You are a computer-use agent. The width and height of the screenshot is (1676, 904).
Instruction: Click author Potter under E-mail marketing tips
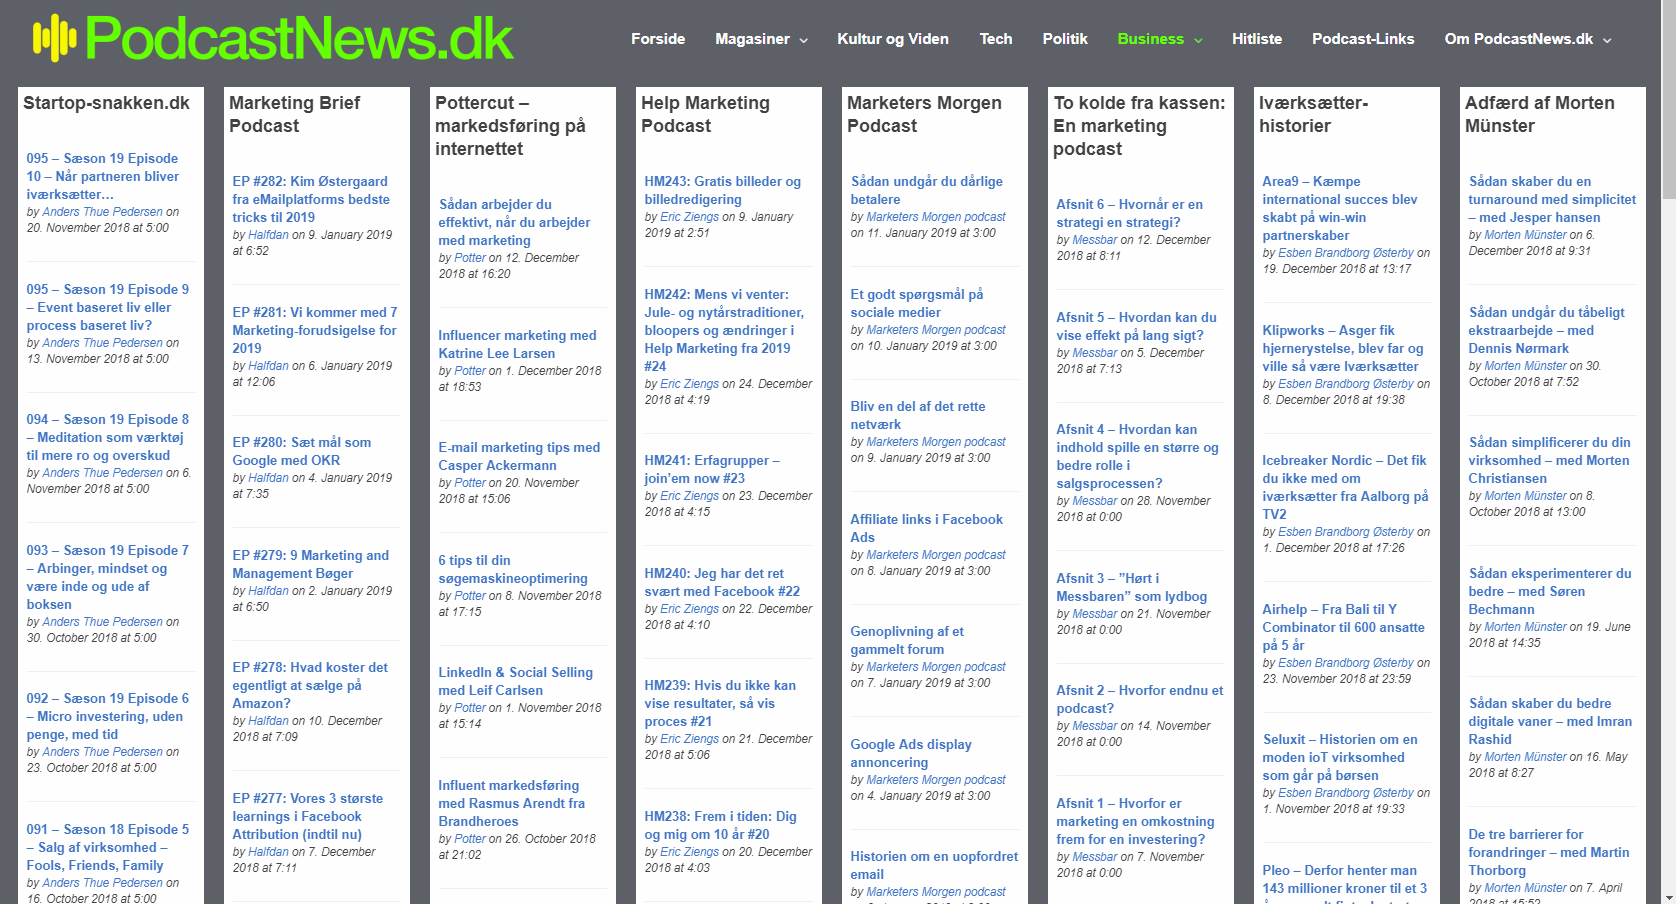470,483
